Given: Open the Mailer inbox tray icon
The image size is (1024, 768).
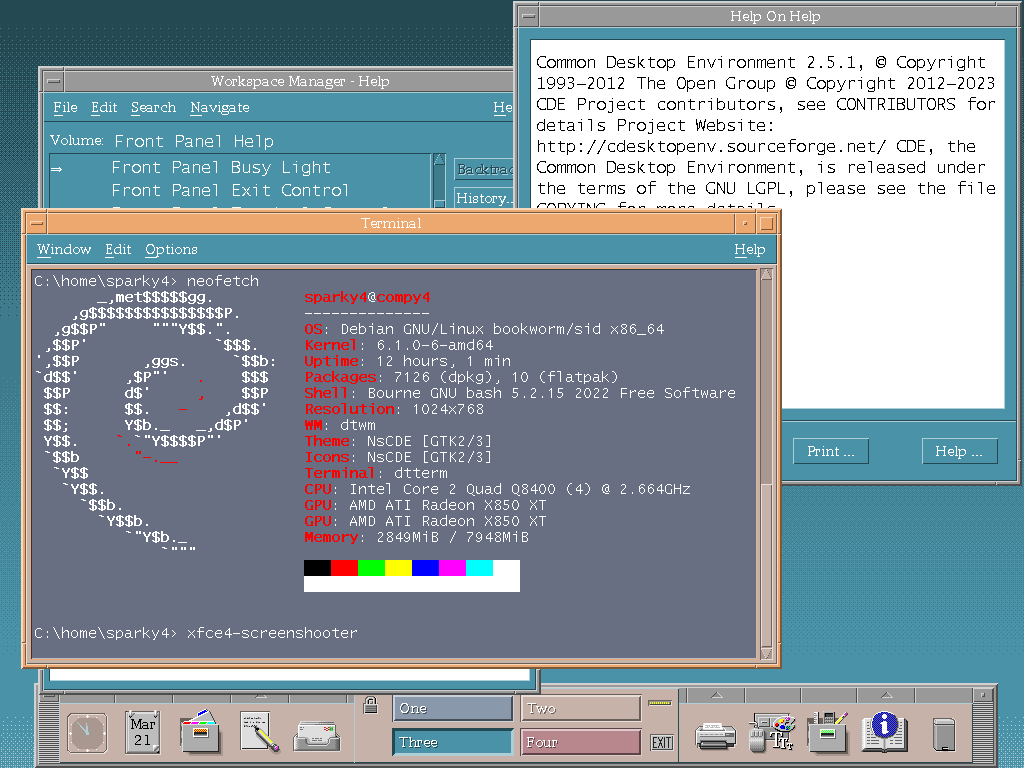Looking at the screenshot, I should point(317,734).
